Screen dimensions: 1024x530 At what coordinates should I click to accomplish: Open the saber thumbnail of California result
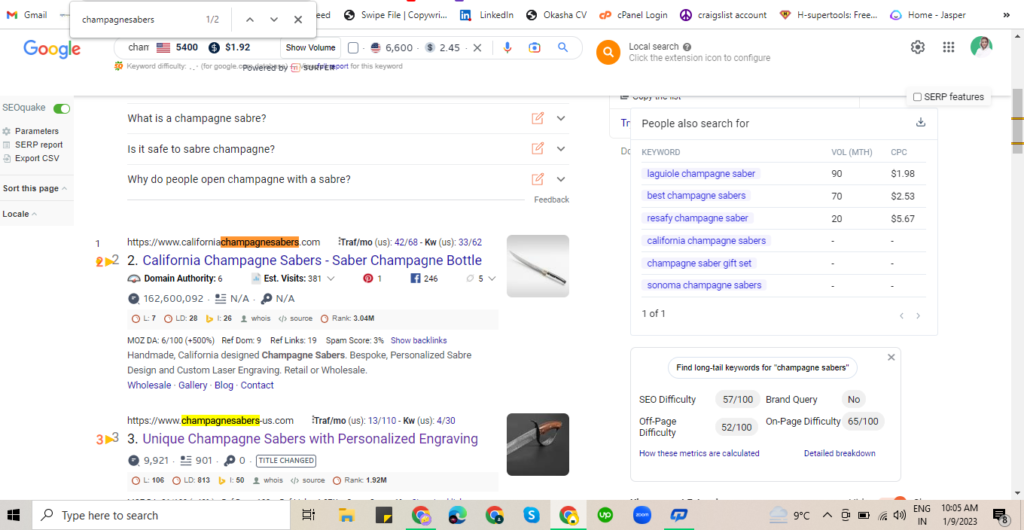[x=537, y=266]
